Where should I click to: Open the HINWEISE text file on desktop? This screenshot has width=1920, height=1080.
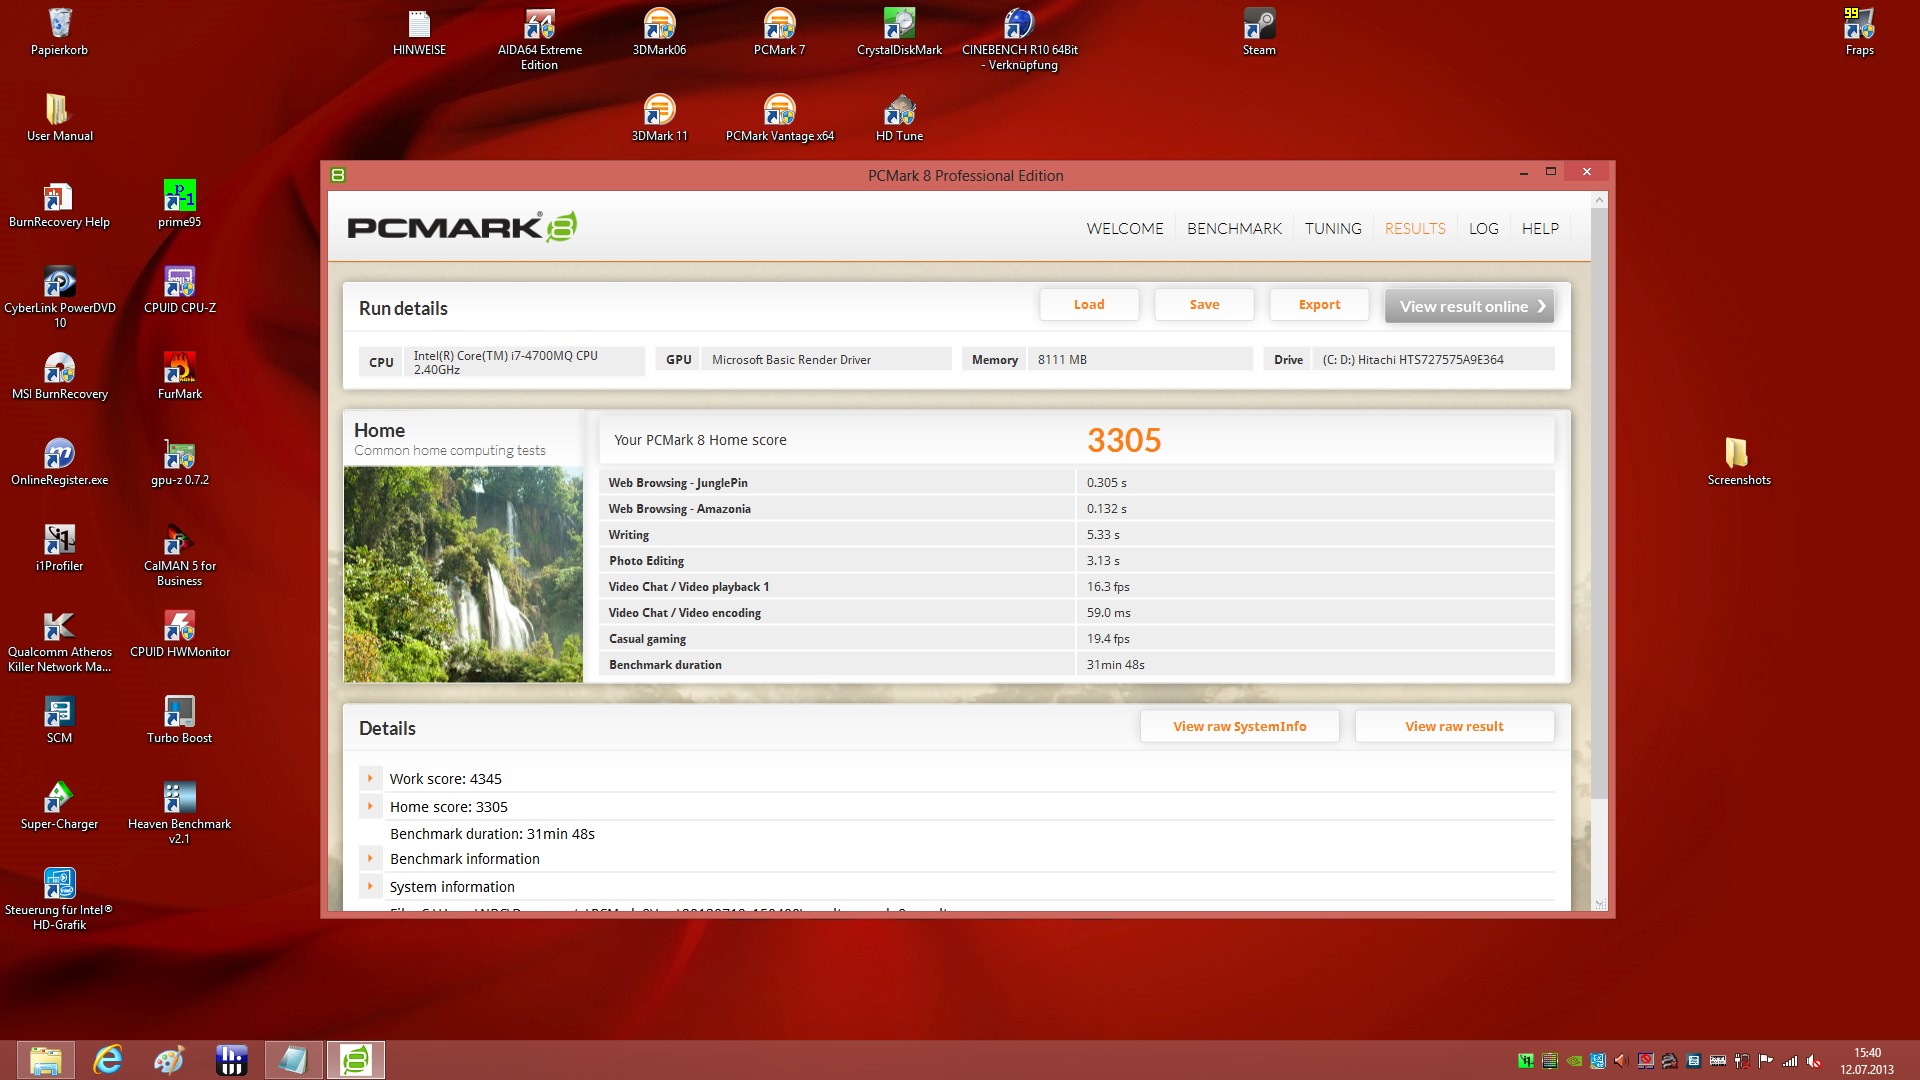click(x=419, y=32)
